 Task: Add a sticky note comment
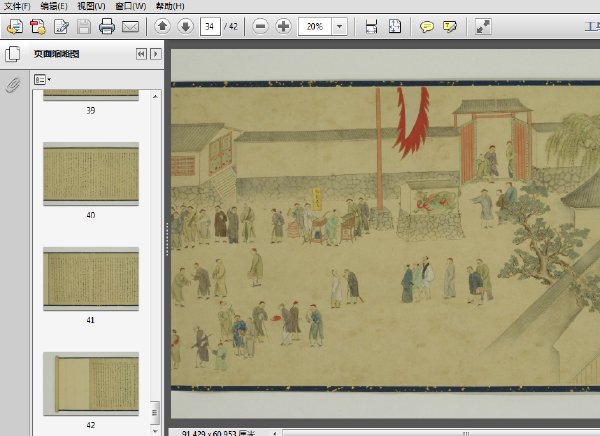coord(427,26)
